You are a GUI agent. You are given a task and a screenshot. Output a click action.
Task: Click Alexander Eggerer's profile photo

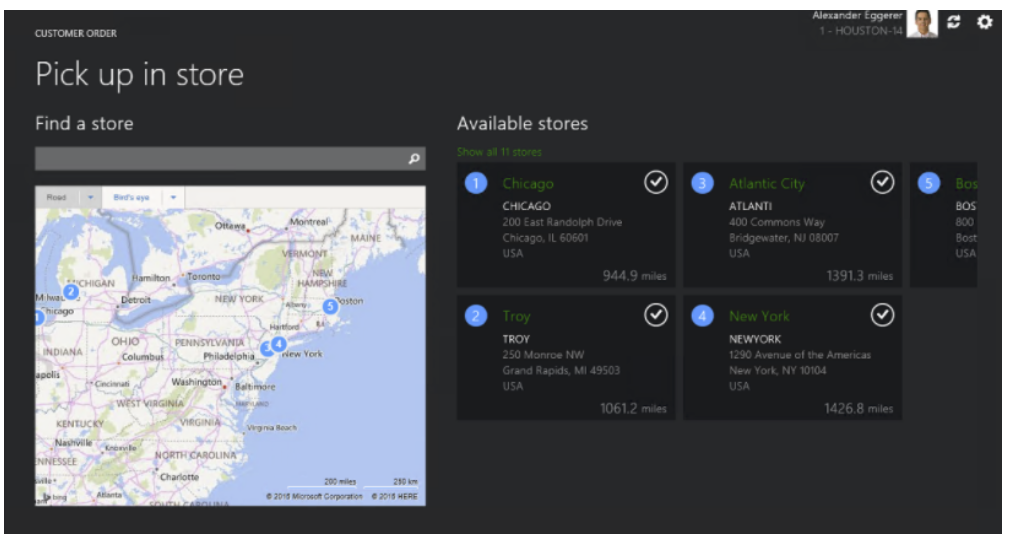click(x=922, y=24)
